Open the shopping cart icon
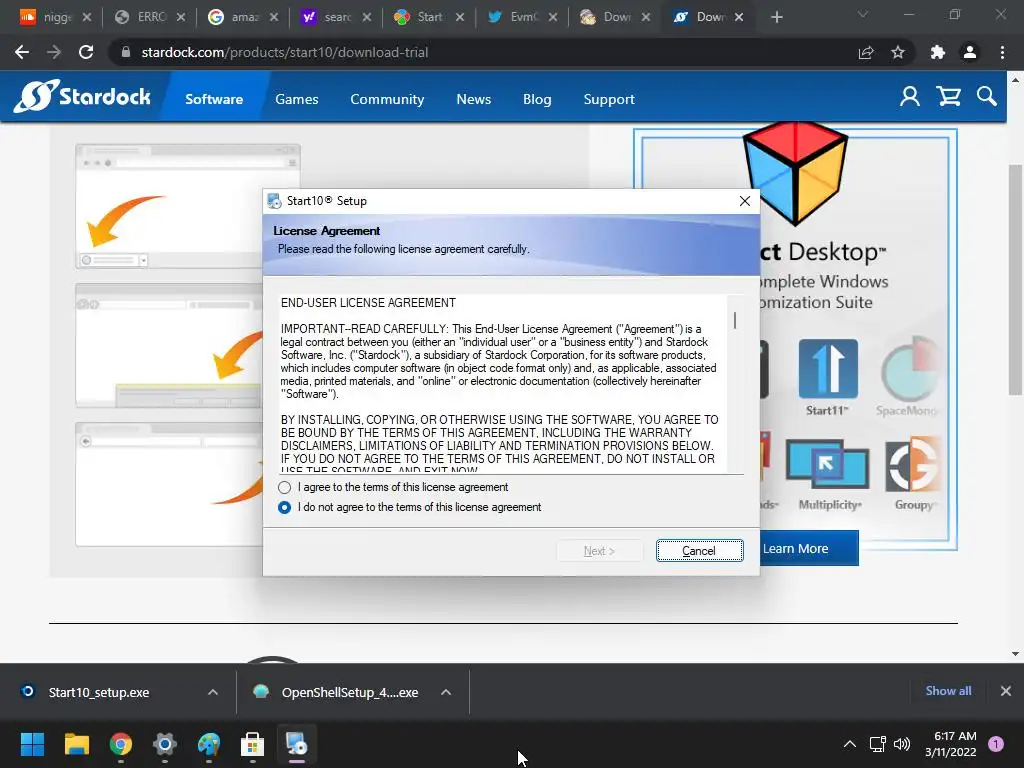This screenshot has height=768, width=1024. (948, 97)
